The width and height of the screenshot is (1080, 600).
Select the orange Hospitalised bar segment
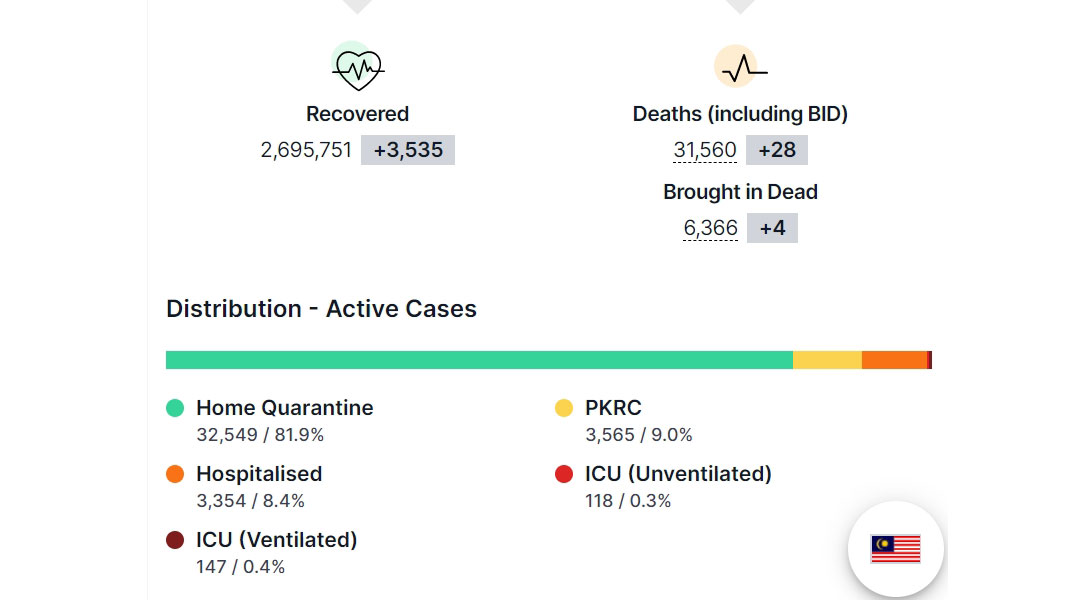(x=894, y=360)
